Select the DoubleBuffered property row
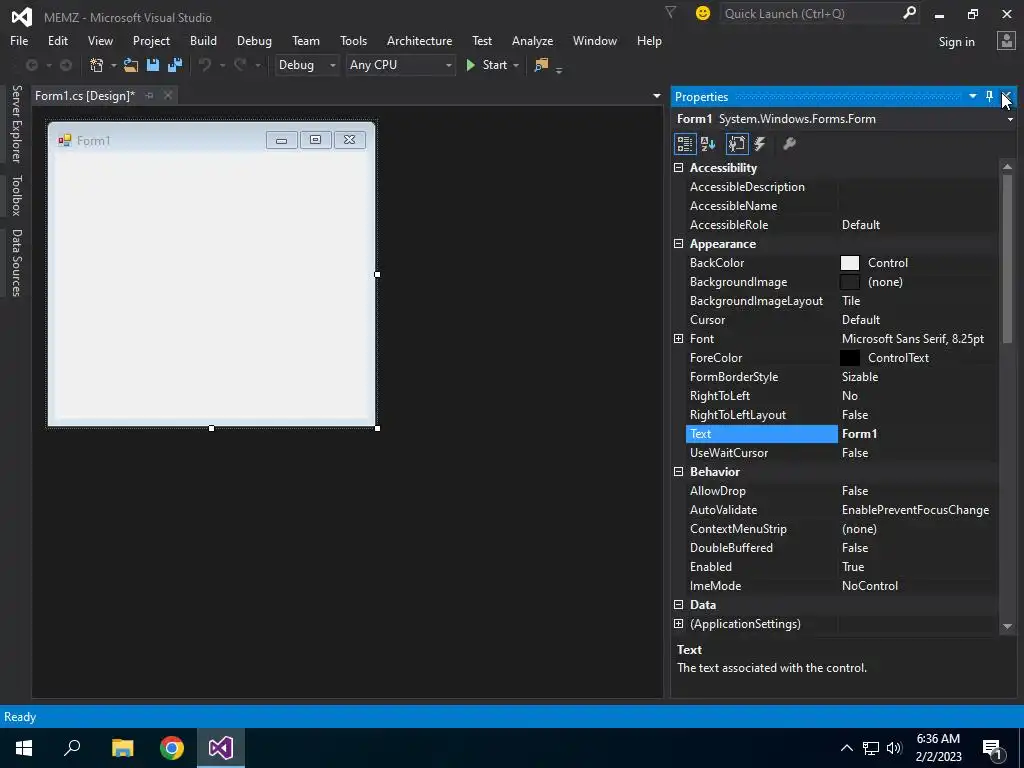Image resolution: width=1024 pixels, height=768 pixels. click(841, 548)
